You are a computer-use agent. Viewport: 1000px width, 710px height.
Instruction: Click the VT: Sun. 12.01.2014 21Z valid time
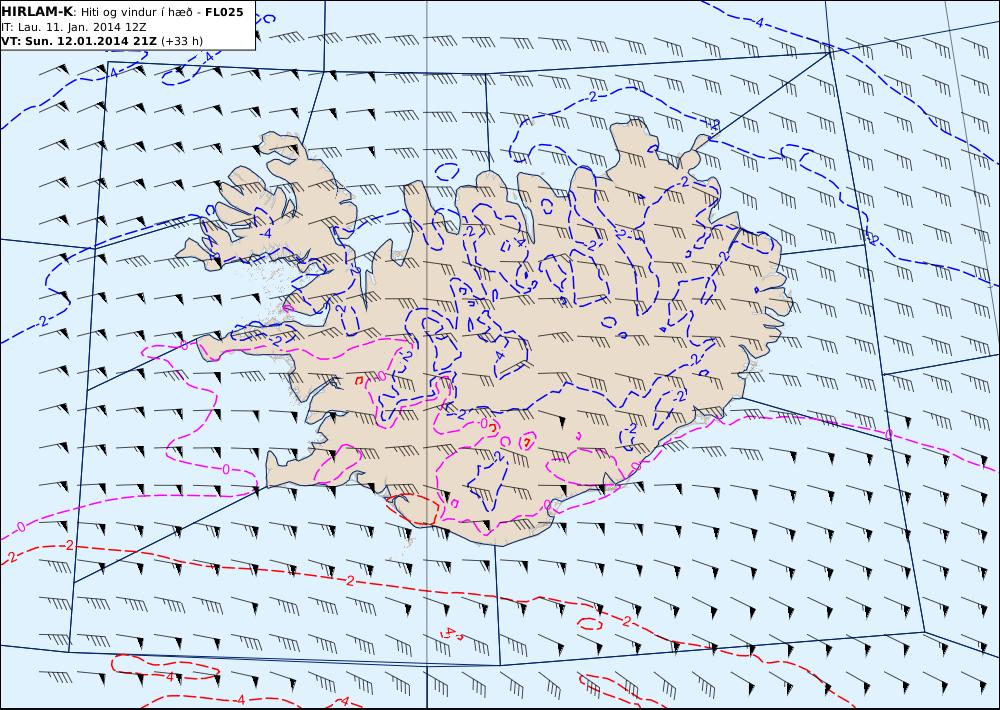click(x=80, y=41)
